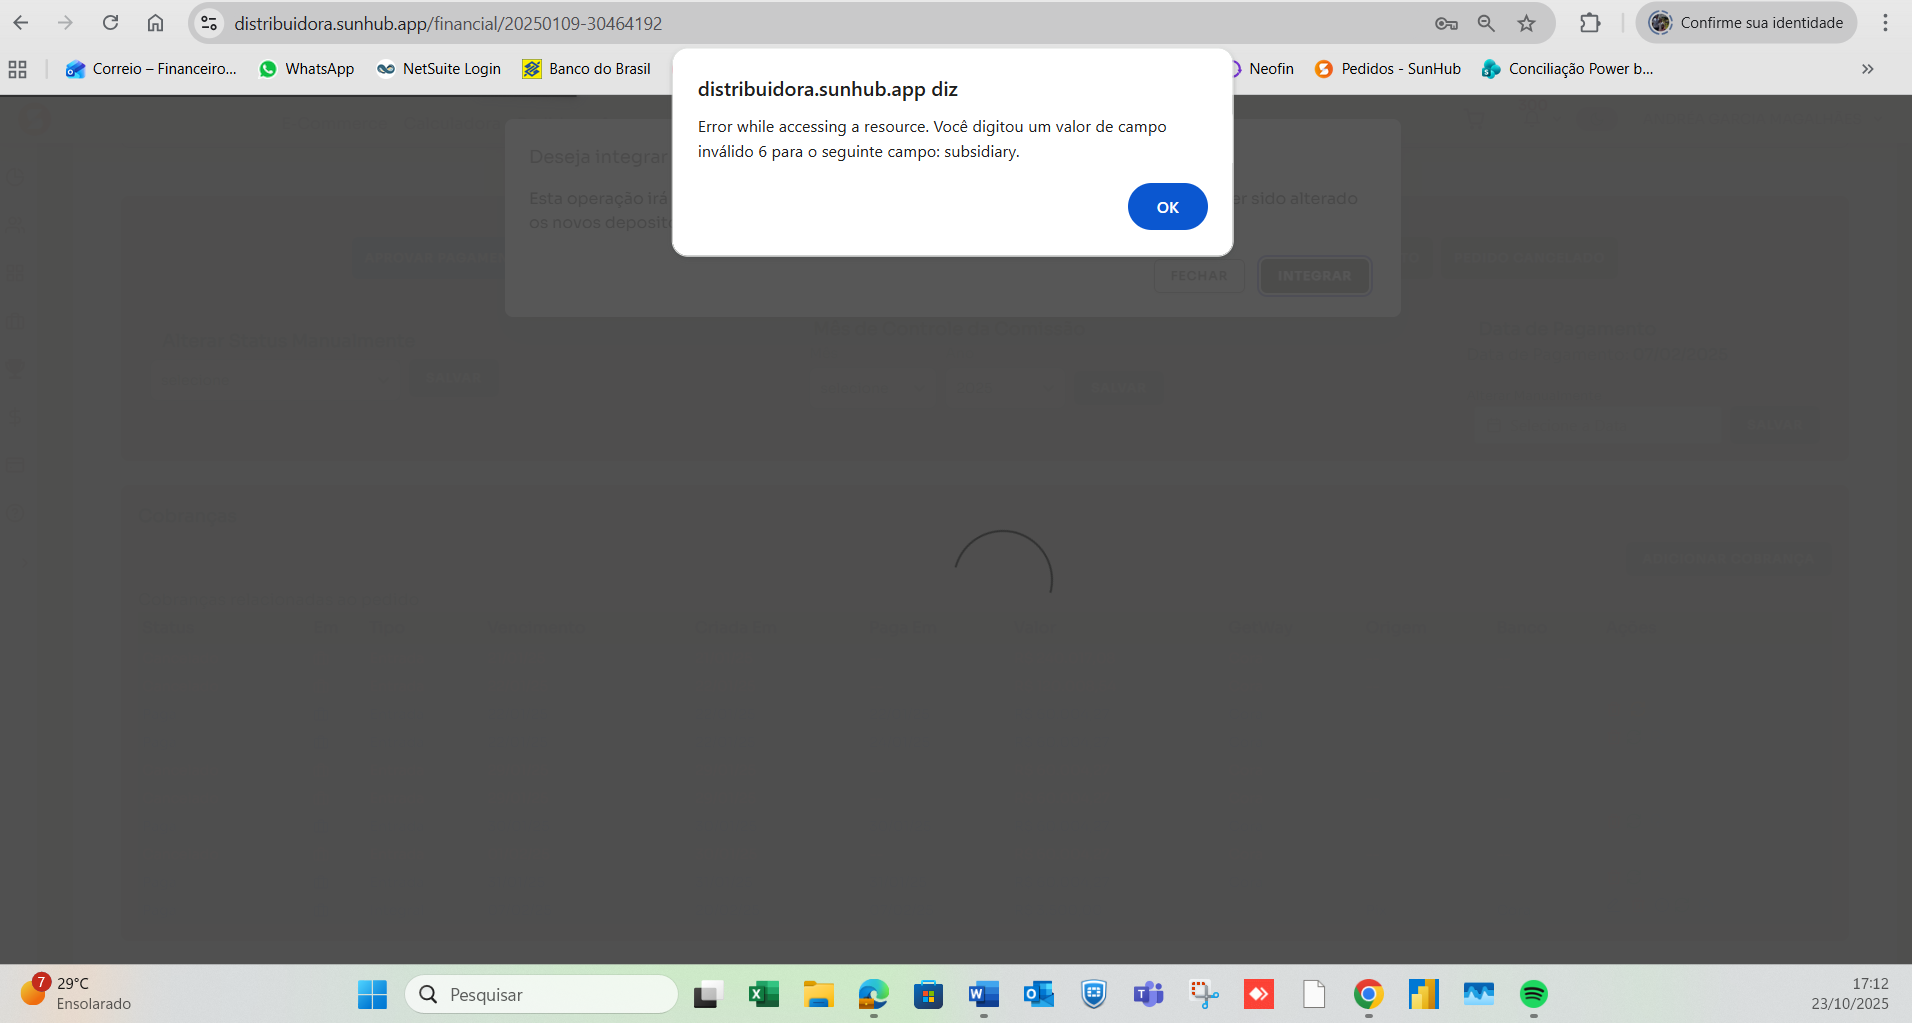The width and height of the screenshot is (1912, 1023).
Task: Open the Chrome apps grid icon
Action: 17,69
